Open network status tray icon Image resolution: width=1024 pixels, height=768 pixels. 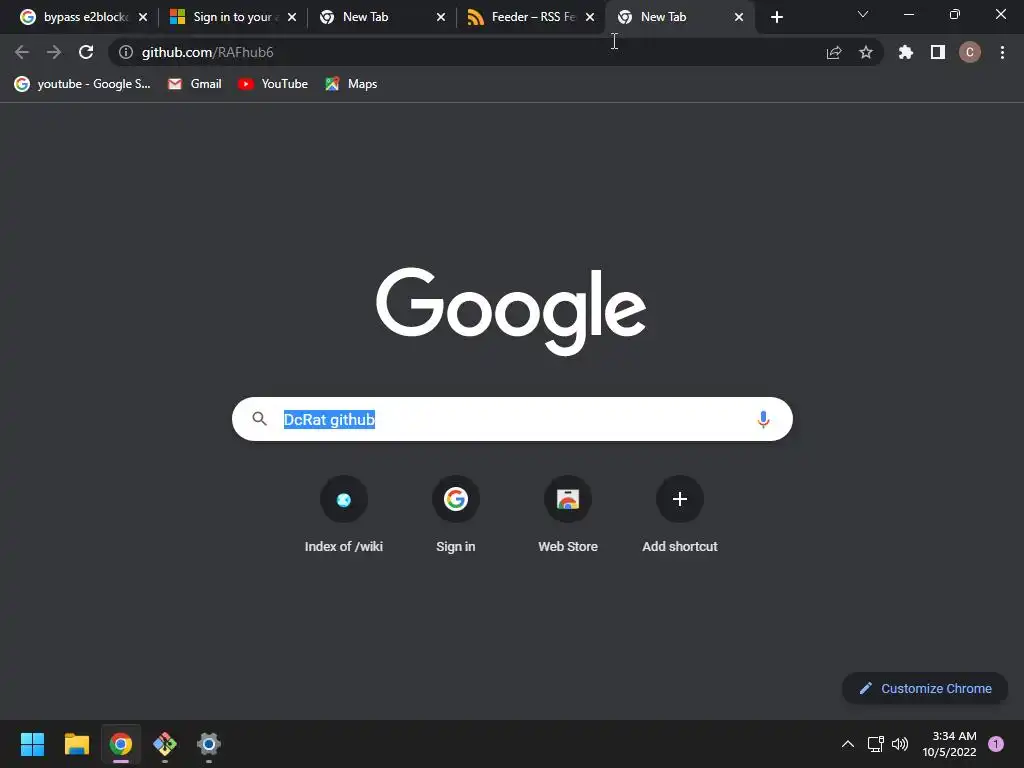(875, 744)
